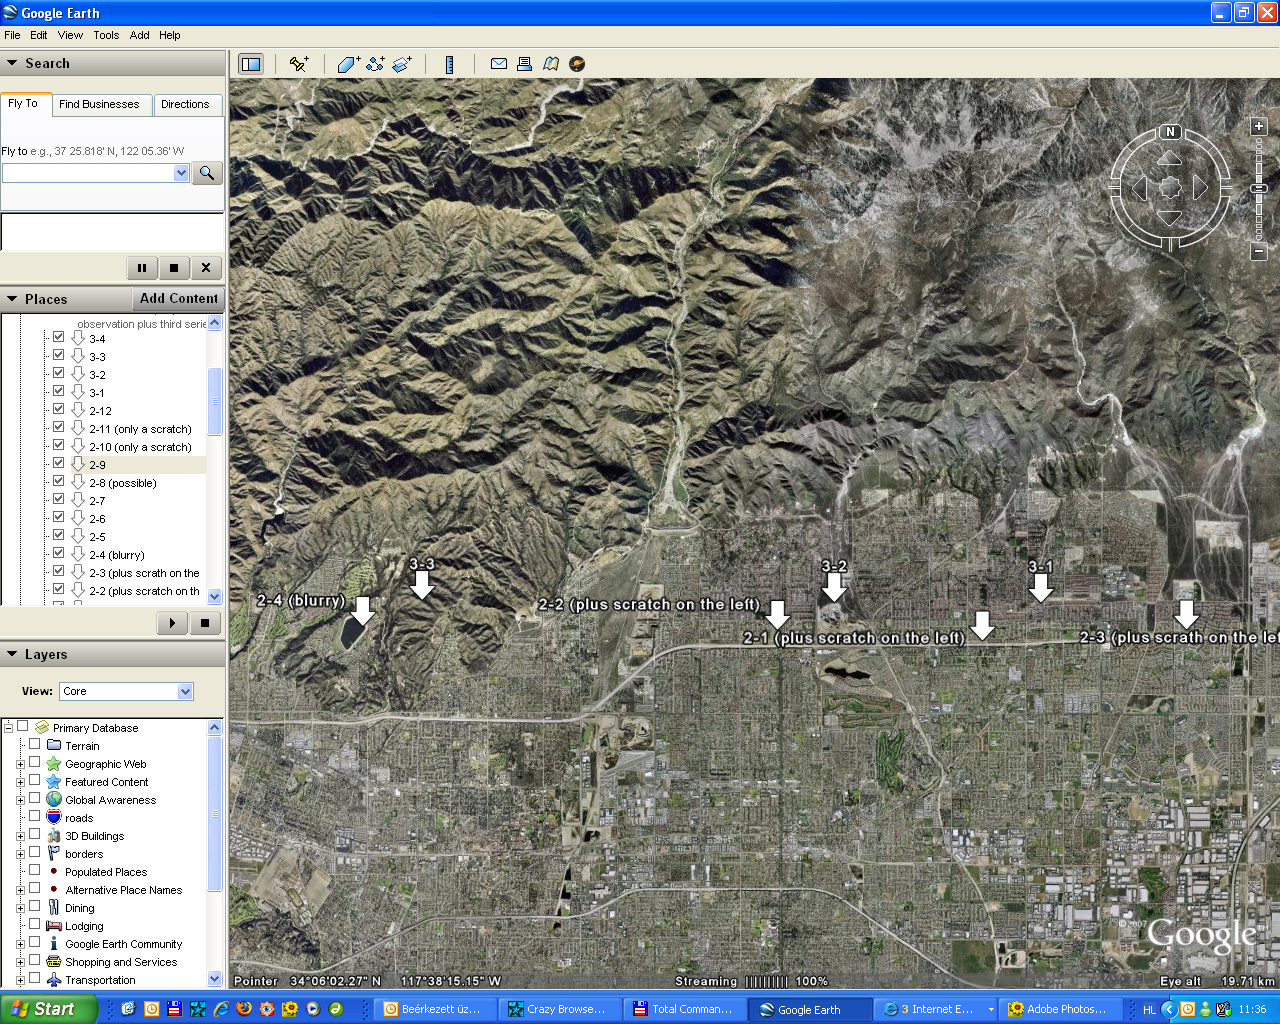Click the 3-1 placemark arrow on map

(x=1041, y=588)
